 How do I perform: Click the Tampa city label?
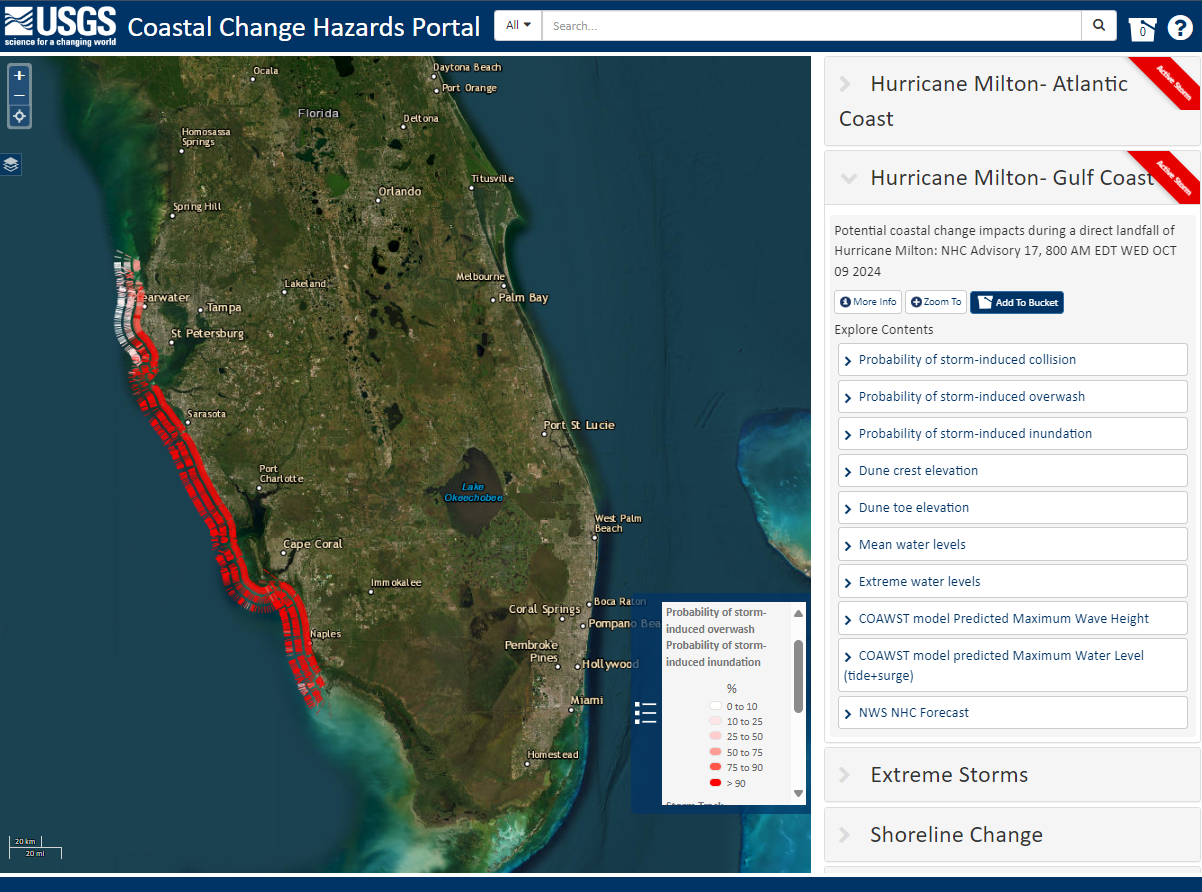[x=224, y=308]
